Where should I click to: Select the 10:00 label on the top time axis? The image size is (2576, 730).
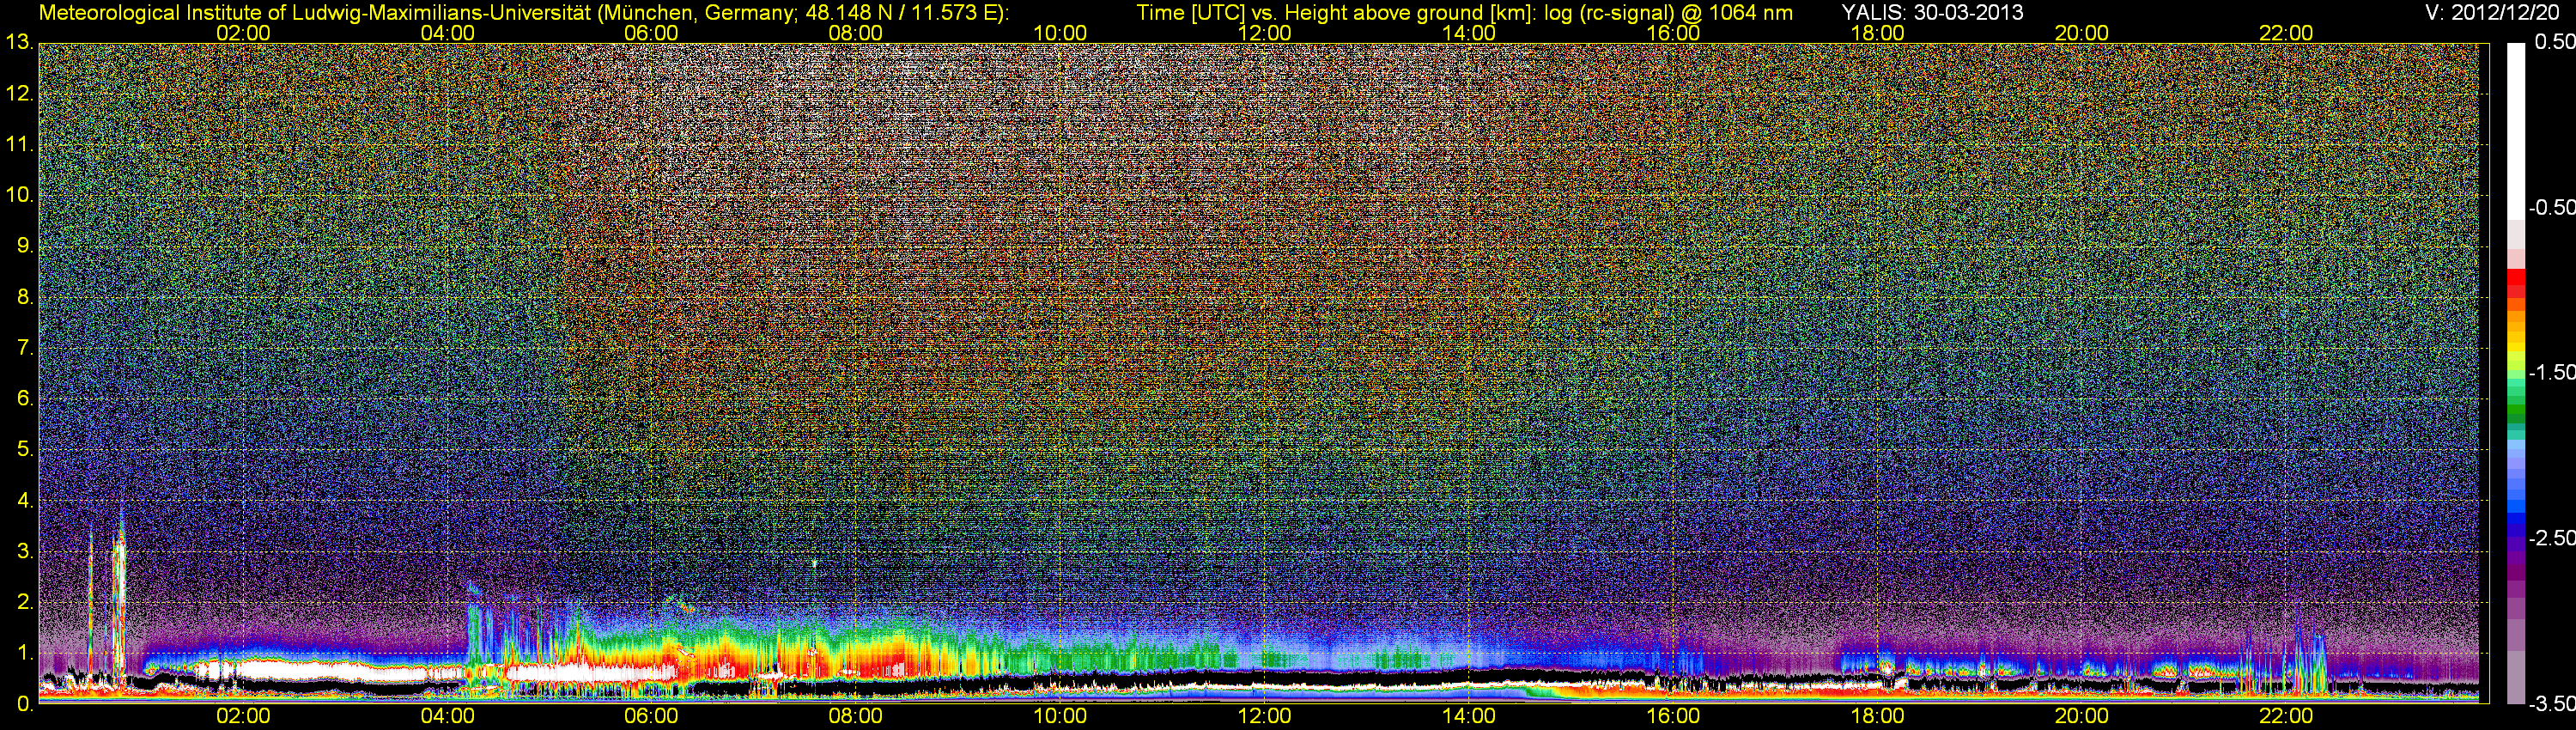(1060, 33)
